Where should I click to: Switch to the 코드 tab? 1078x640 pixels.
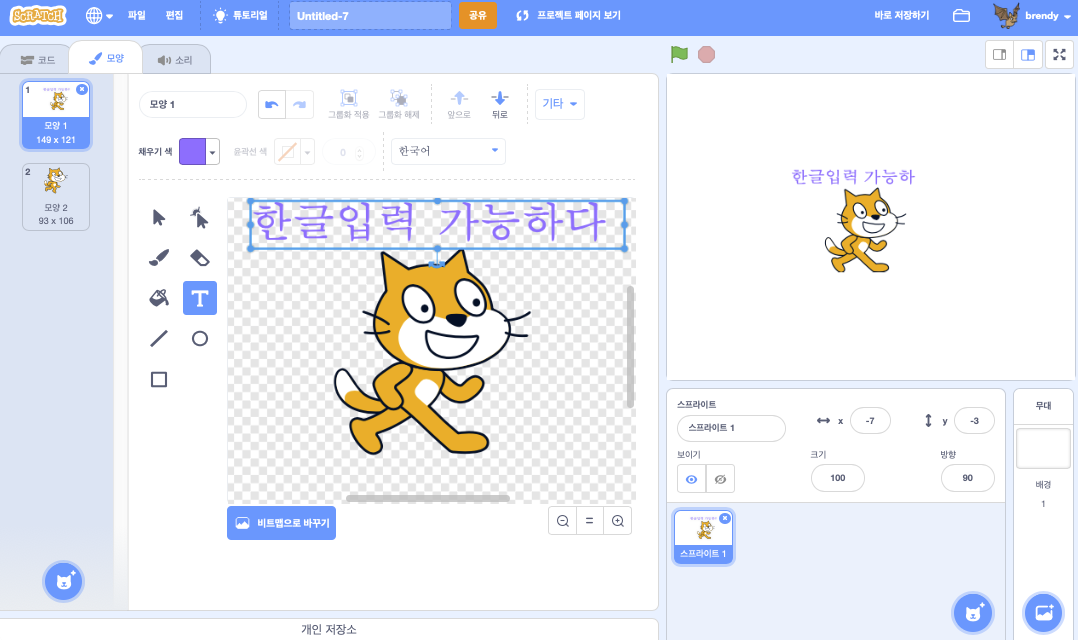(37, 60)
